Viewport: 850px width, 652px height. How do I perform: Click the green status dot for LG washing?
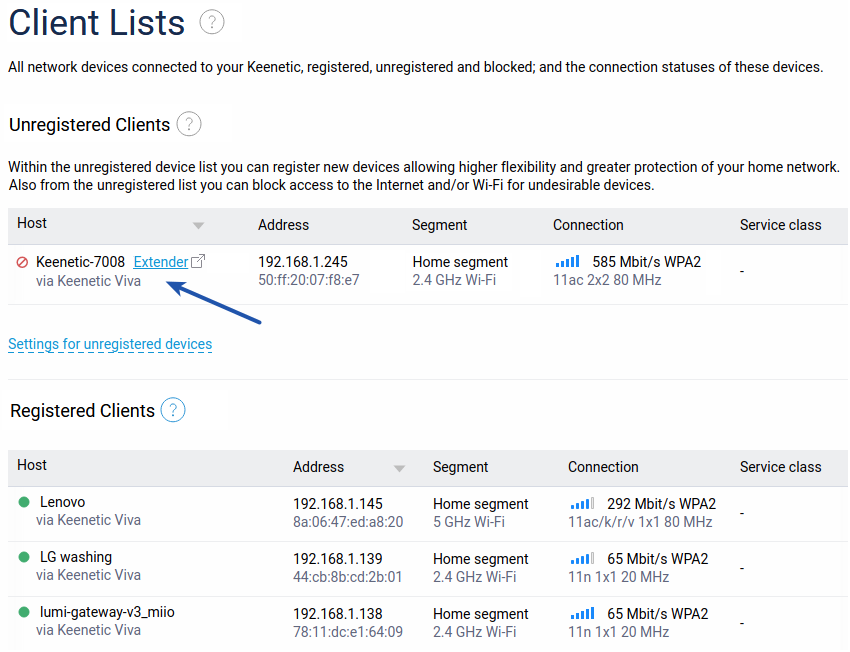point(24,557)
